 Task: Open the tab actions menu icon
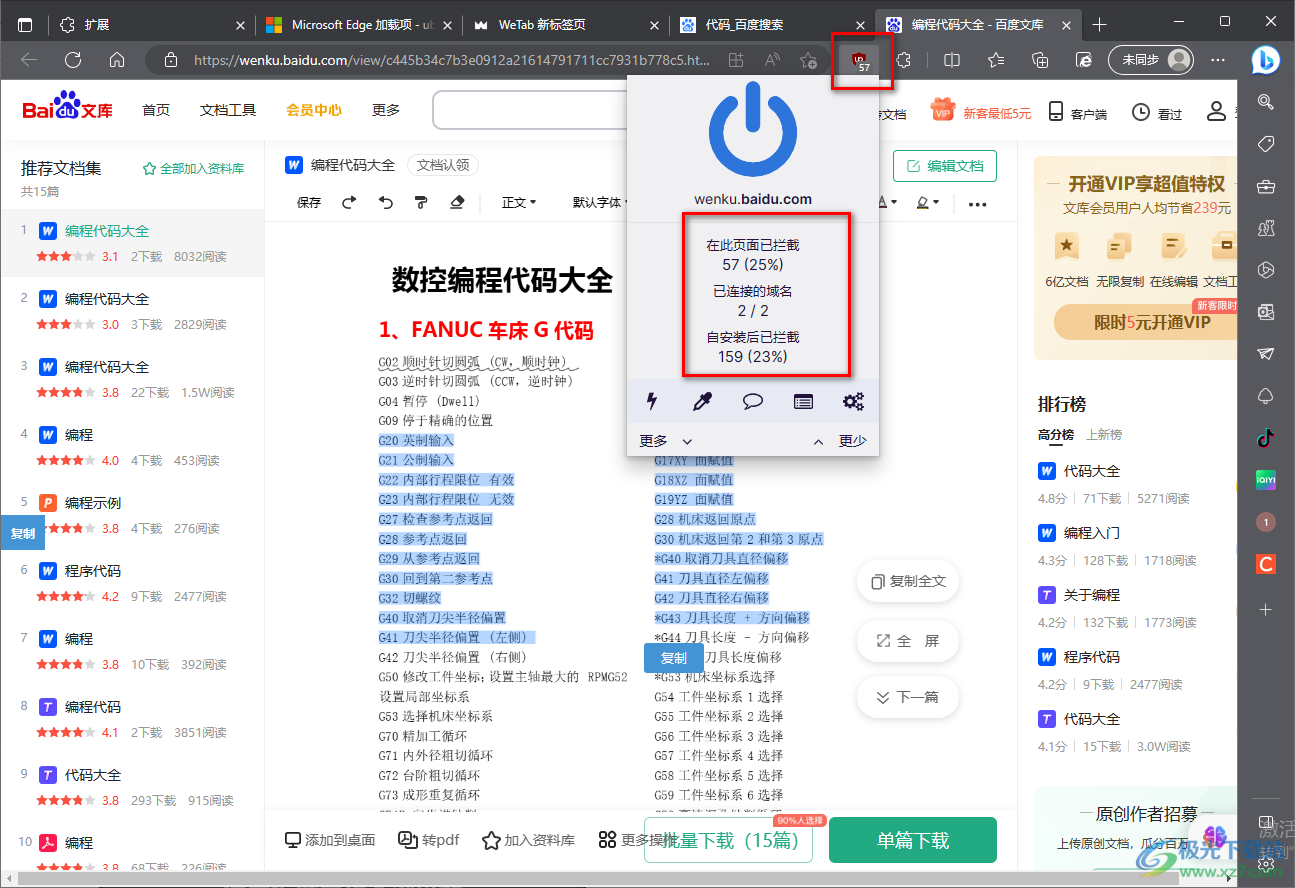coord(25,24)
